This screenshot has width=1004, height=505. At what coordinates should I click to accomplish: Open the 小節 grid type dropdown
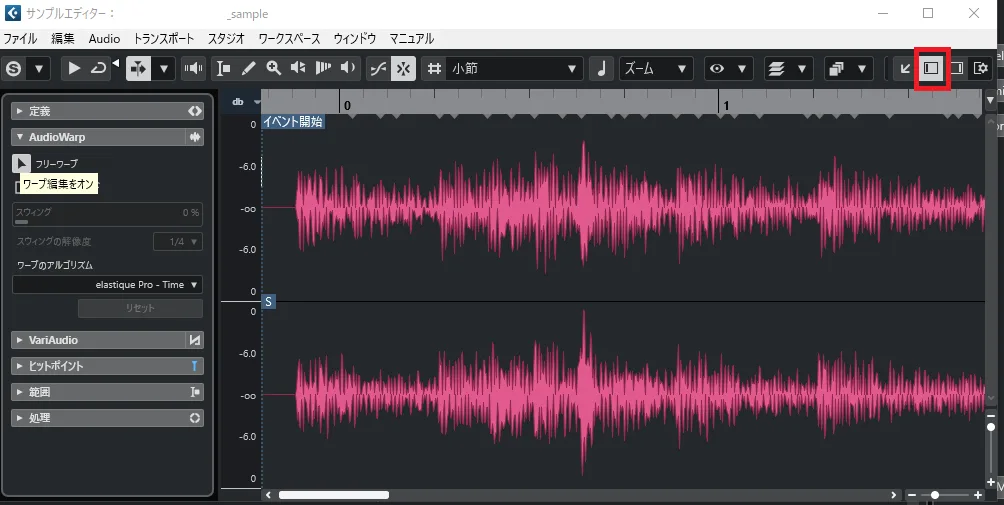click(x=515, y=68)
